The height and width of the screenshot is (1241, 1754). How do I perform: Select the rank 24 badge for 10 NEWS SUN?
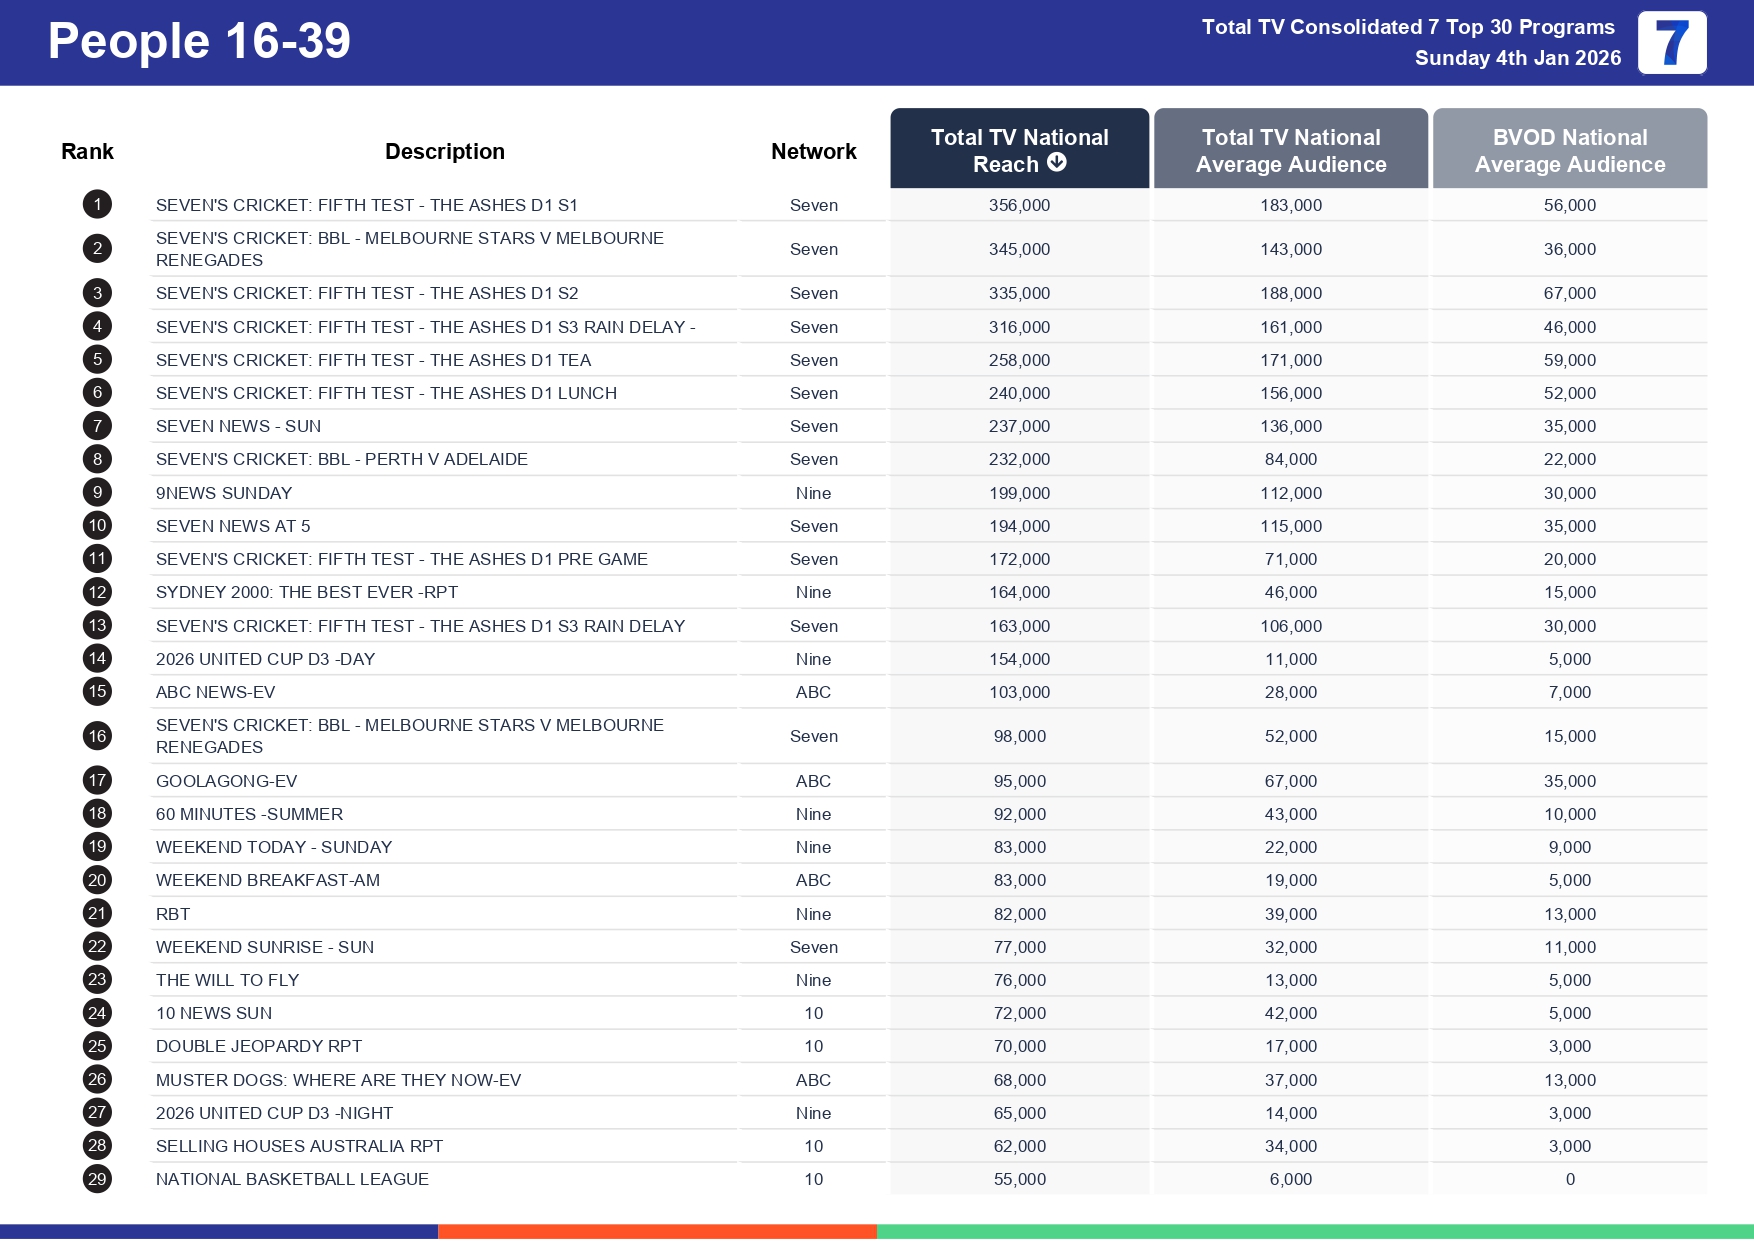point(97,1012)
